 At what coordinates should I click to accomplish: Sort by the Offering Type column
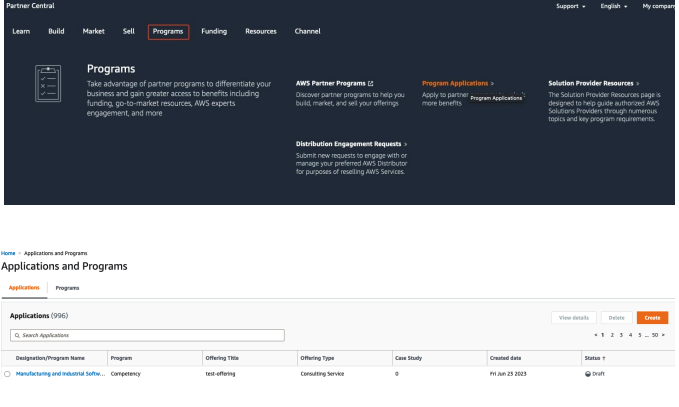(317, 358)
